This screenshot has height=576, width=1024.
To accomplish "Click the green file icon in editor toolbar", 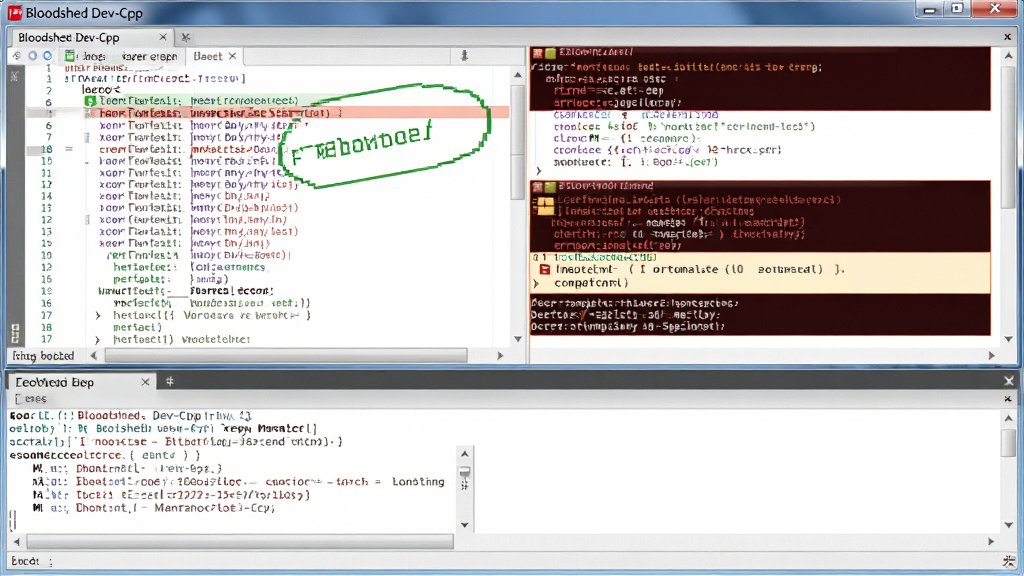I will (70, 56).
